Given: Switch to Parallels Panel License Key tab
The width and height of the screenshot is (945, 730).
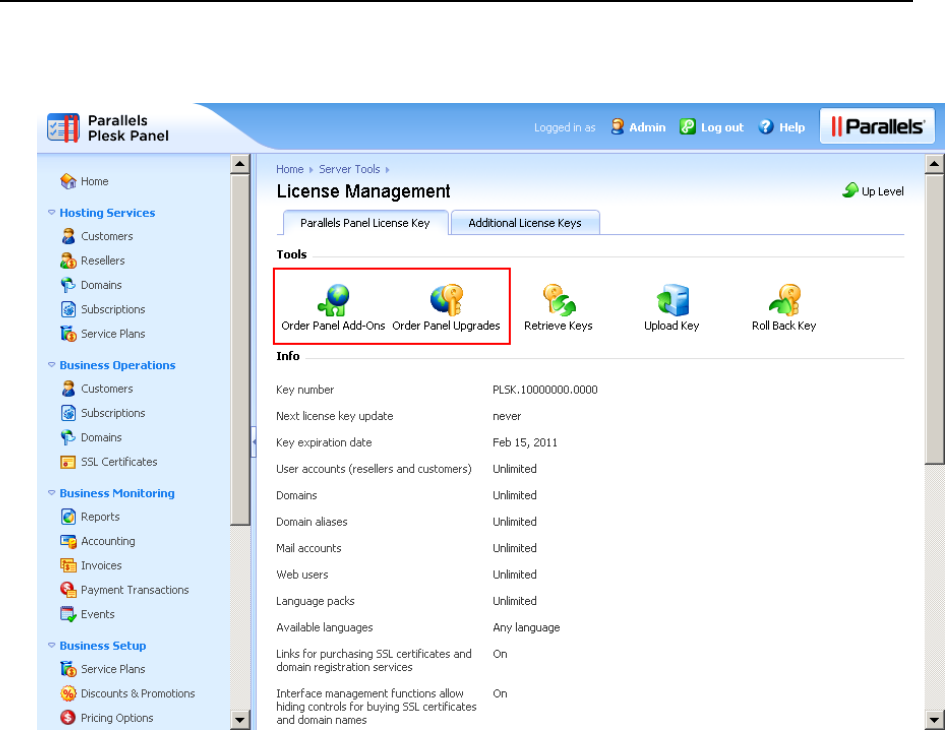Looking at the screenshot, I should [365, 223].
